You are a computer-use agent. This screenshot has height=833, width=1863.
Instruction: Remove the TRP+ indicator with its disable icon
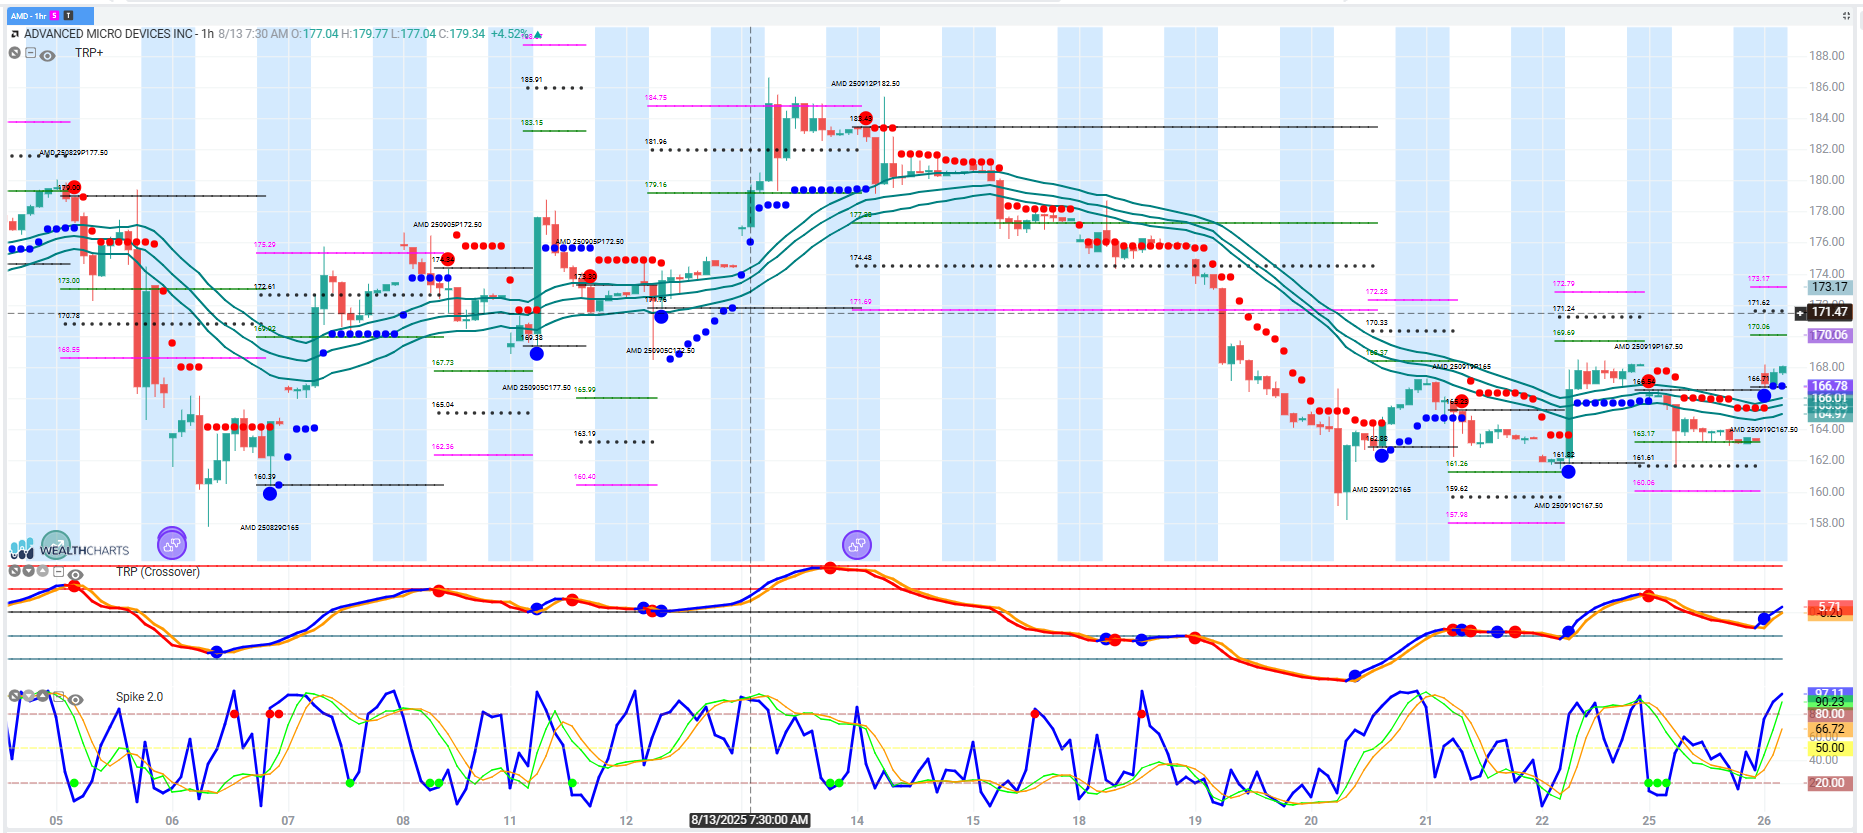tap(15, 53)
